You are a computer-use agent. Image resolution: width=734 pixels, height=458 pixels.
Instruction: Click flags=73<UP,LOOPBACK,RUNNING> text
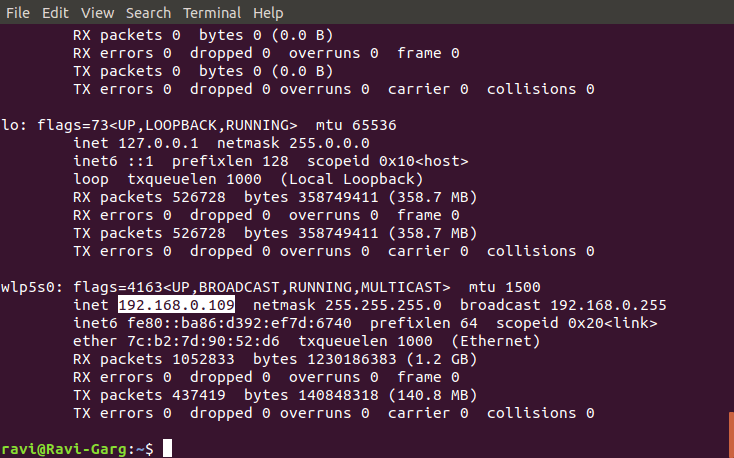pos(167,125)
